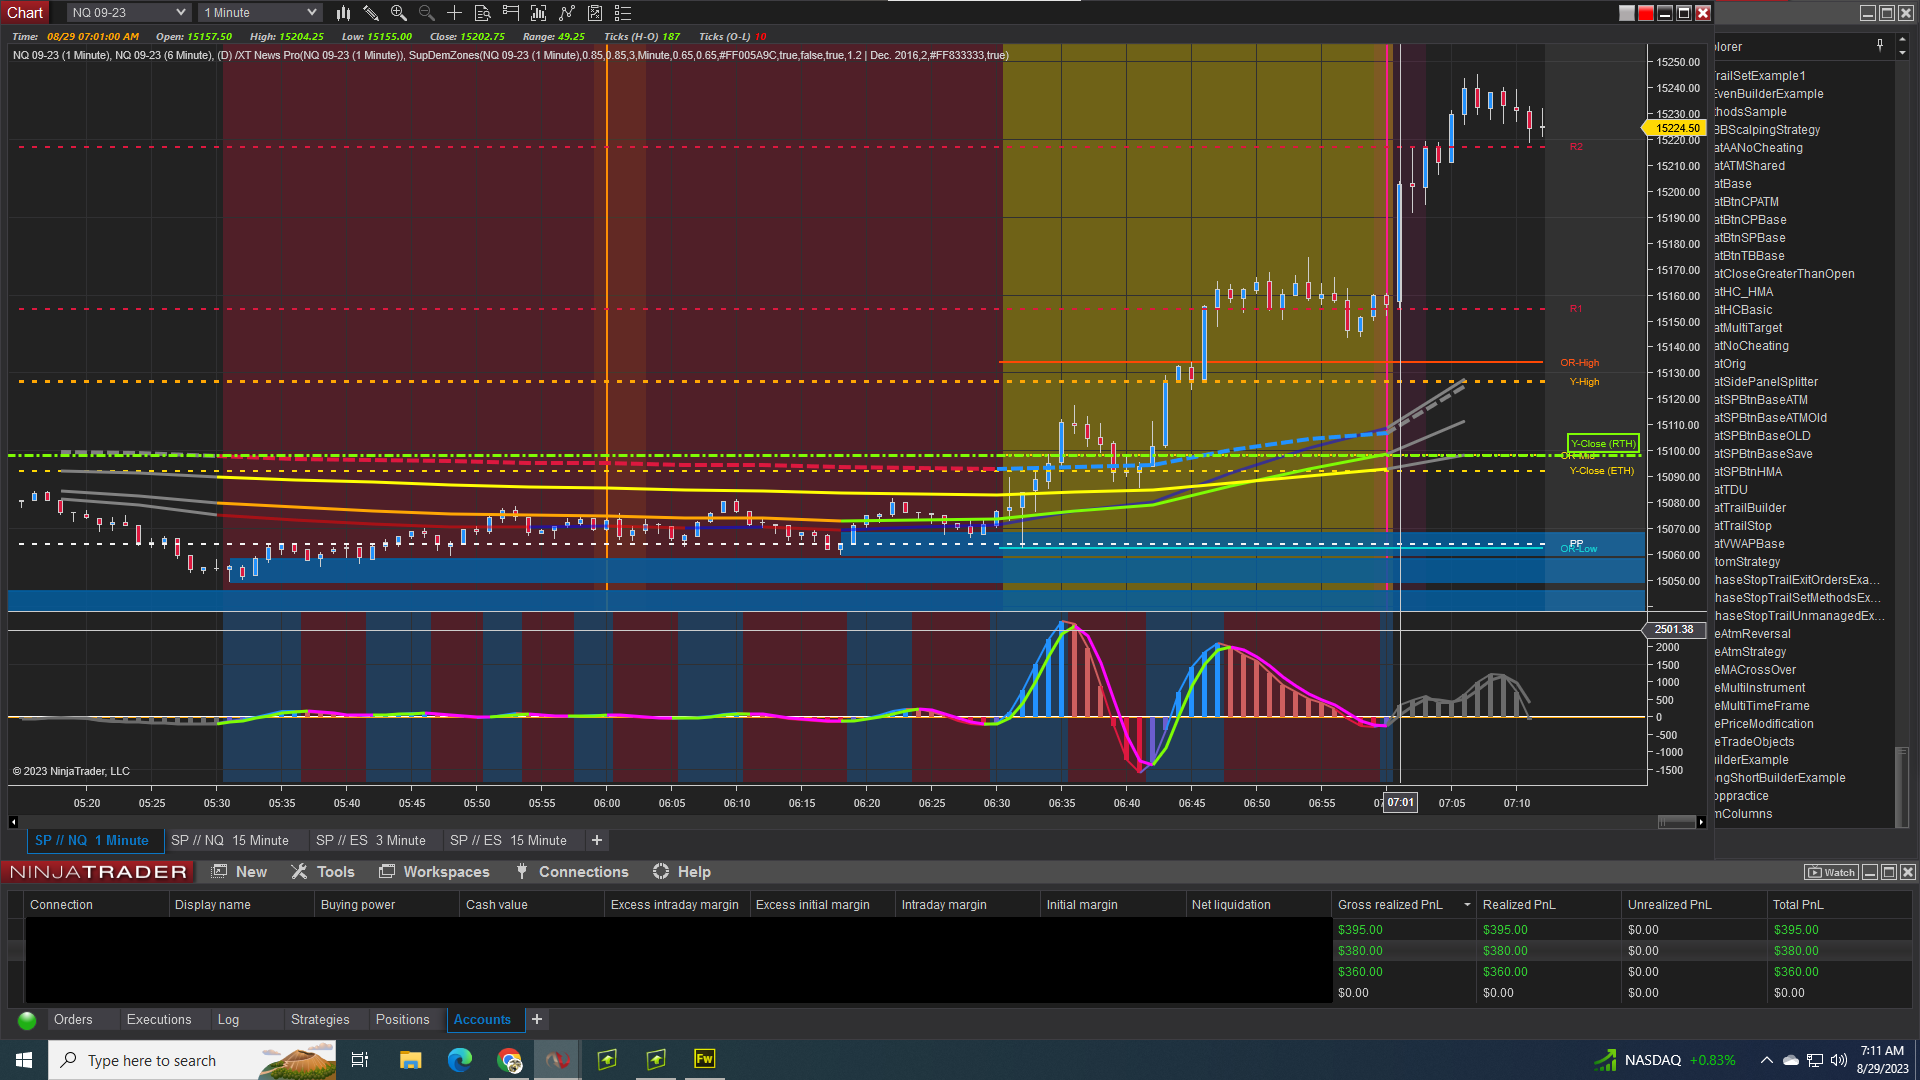Image resolution: width=1920 pixels, height=1080 pixels.
Task: Open the data series settings icon
Action: point(539,13)
